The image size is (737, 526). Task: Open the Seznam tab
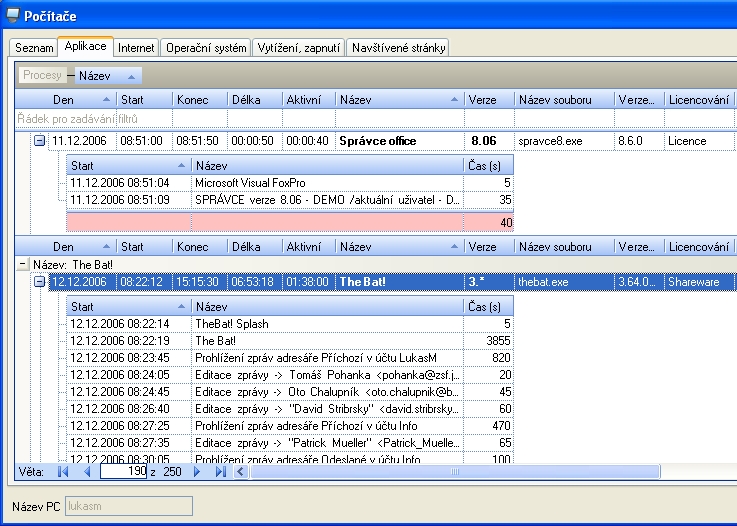pyautogui.click(x=34, y=48)
